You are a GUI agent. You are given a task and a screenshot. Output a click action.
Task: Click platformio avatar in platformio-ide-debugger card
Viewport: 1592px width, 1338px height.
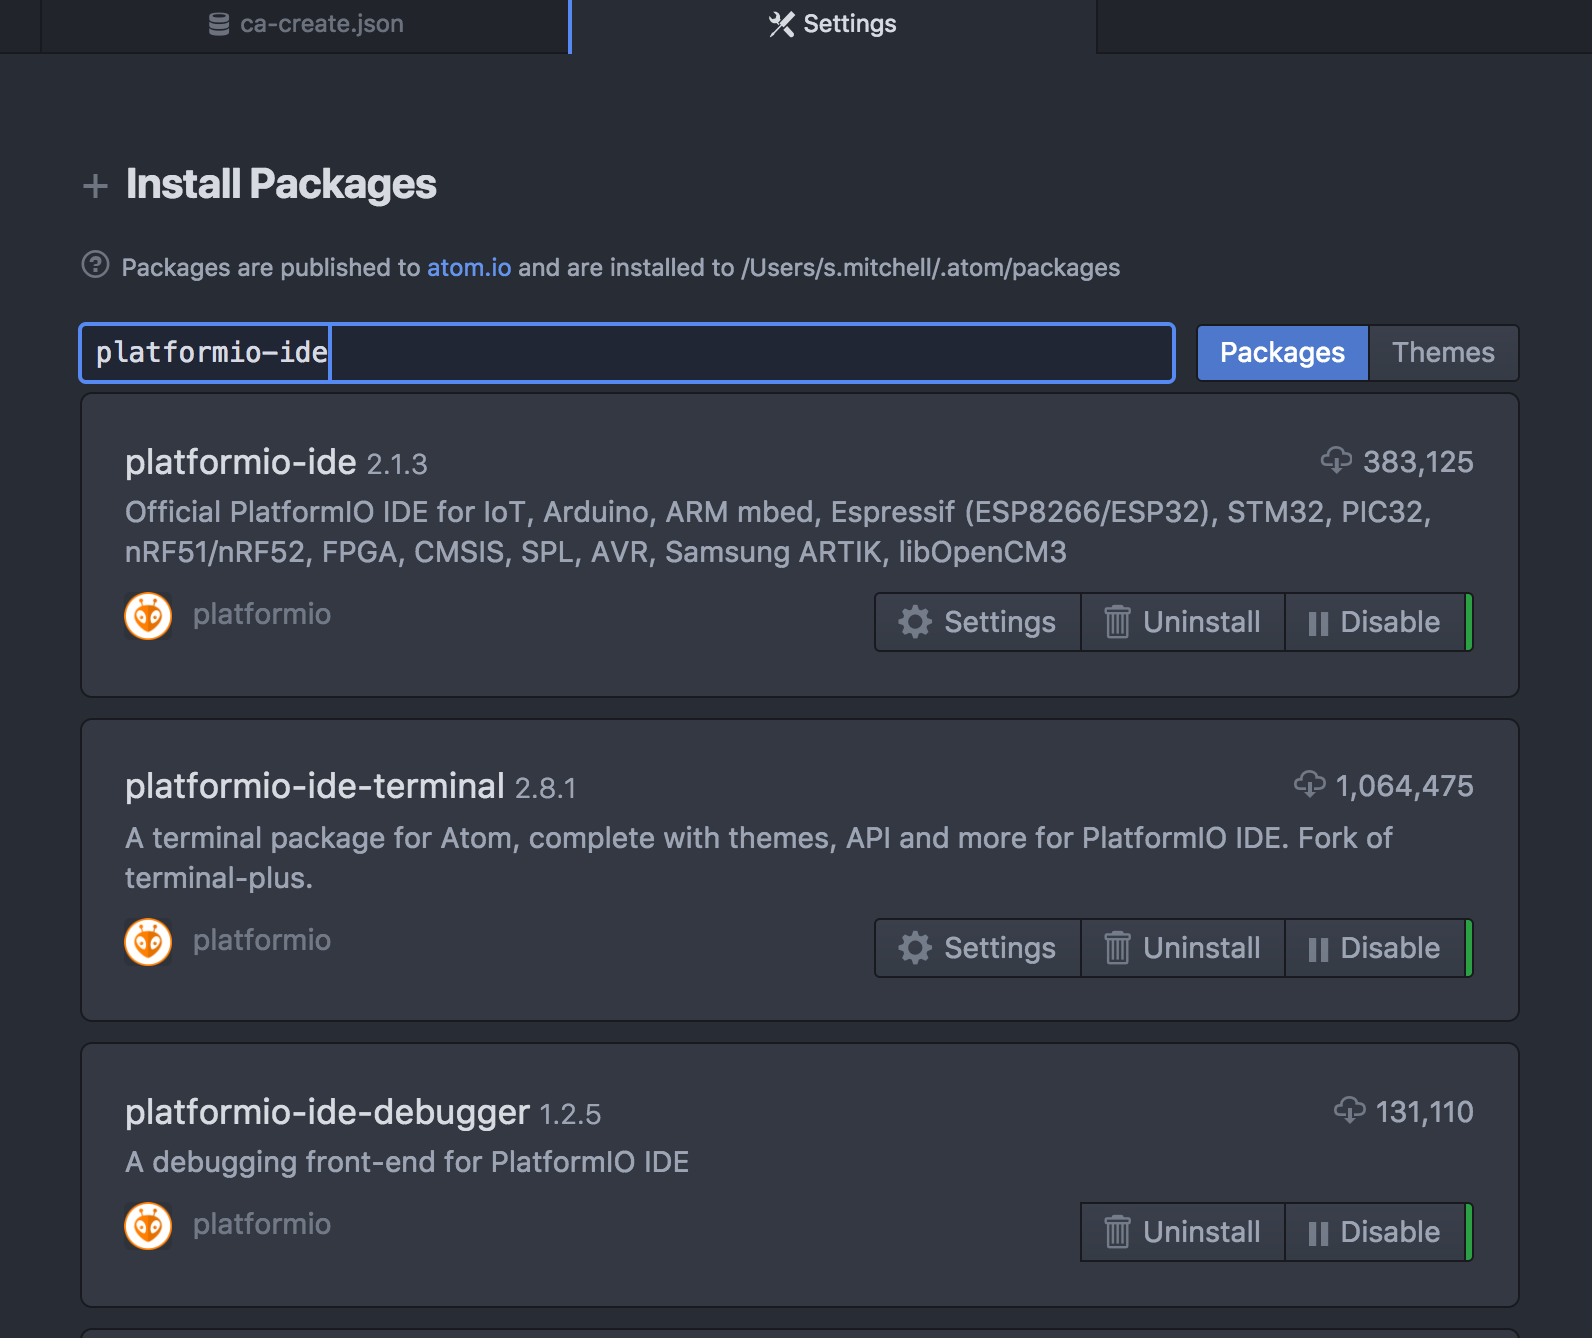(x=148, y=1226)
